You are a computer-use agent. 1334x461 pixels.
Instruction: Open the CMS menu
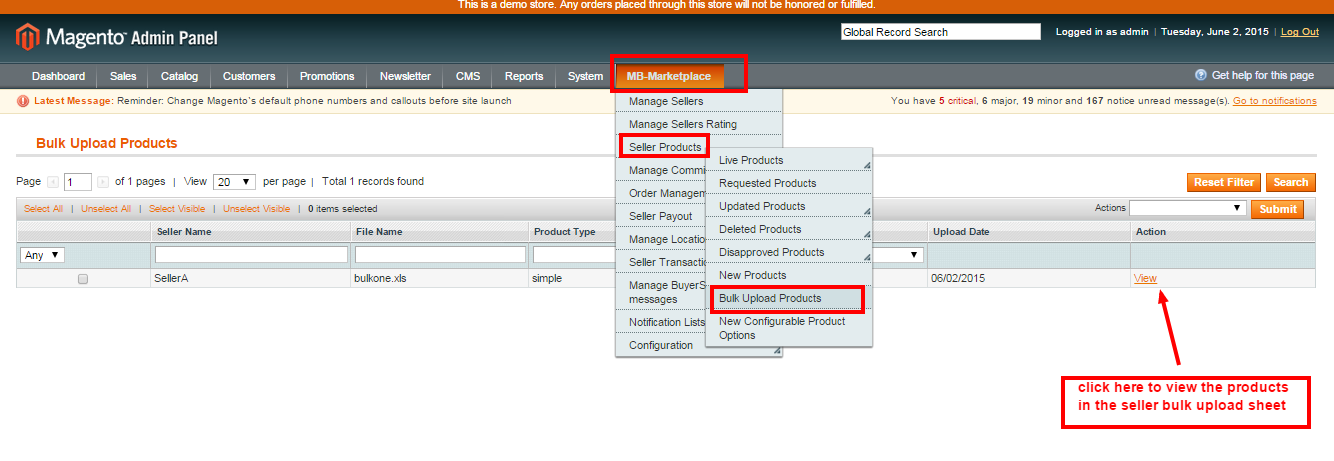tap(468, 76)
